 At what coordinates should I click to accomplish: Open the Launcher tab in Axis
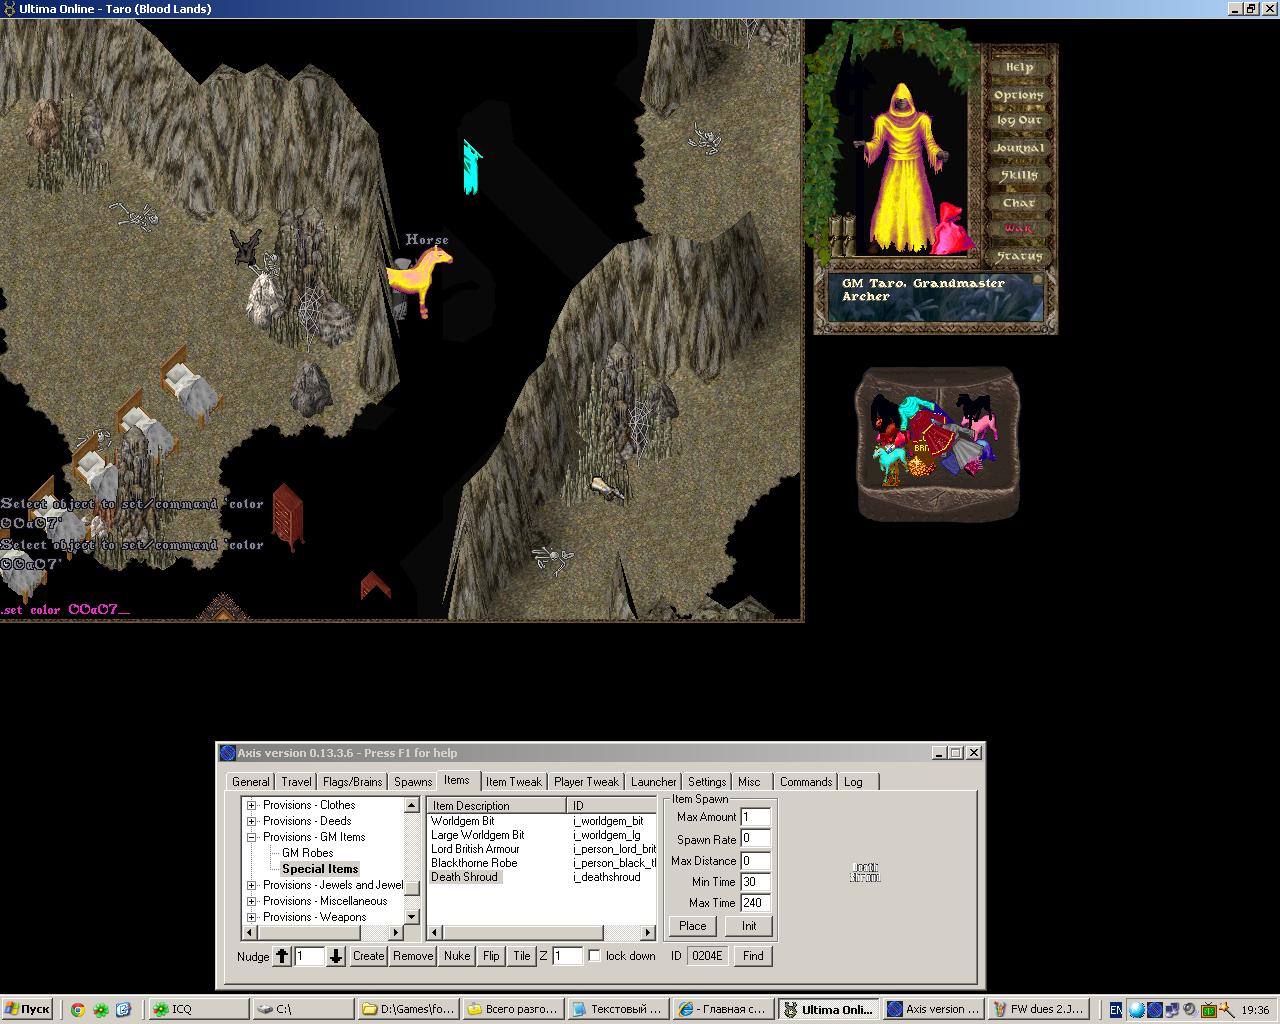point(654,782)
